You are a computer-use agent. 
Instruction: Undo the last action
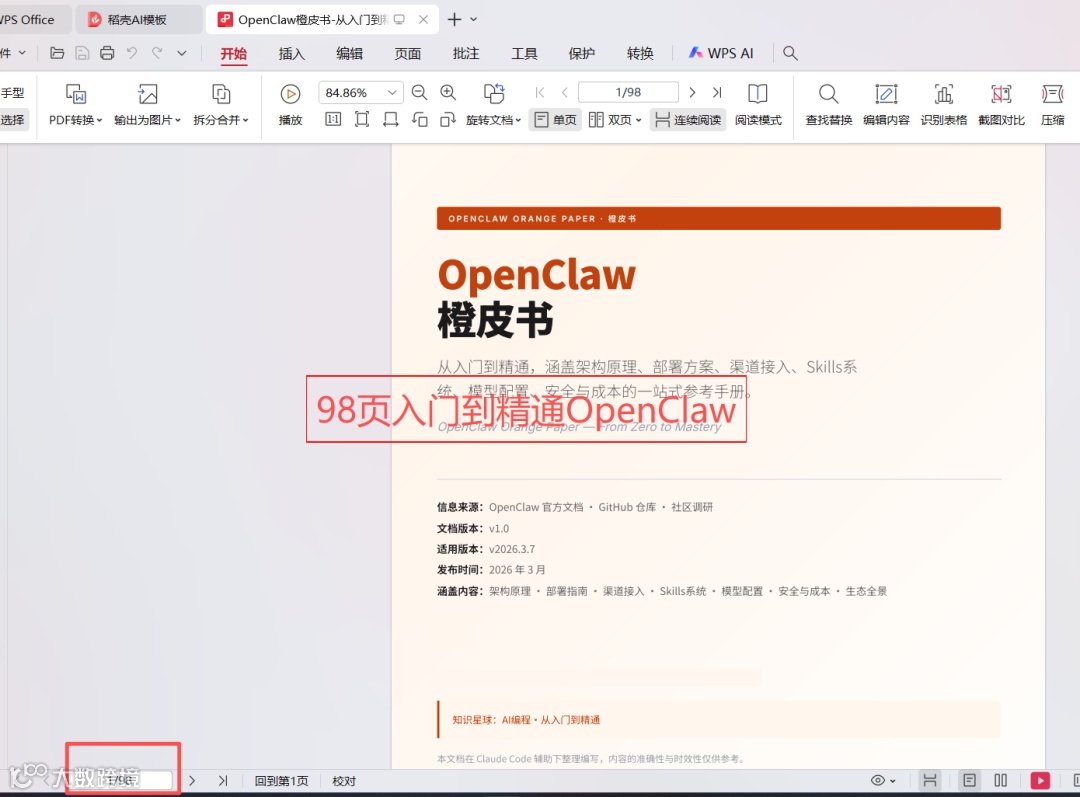132,53
